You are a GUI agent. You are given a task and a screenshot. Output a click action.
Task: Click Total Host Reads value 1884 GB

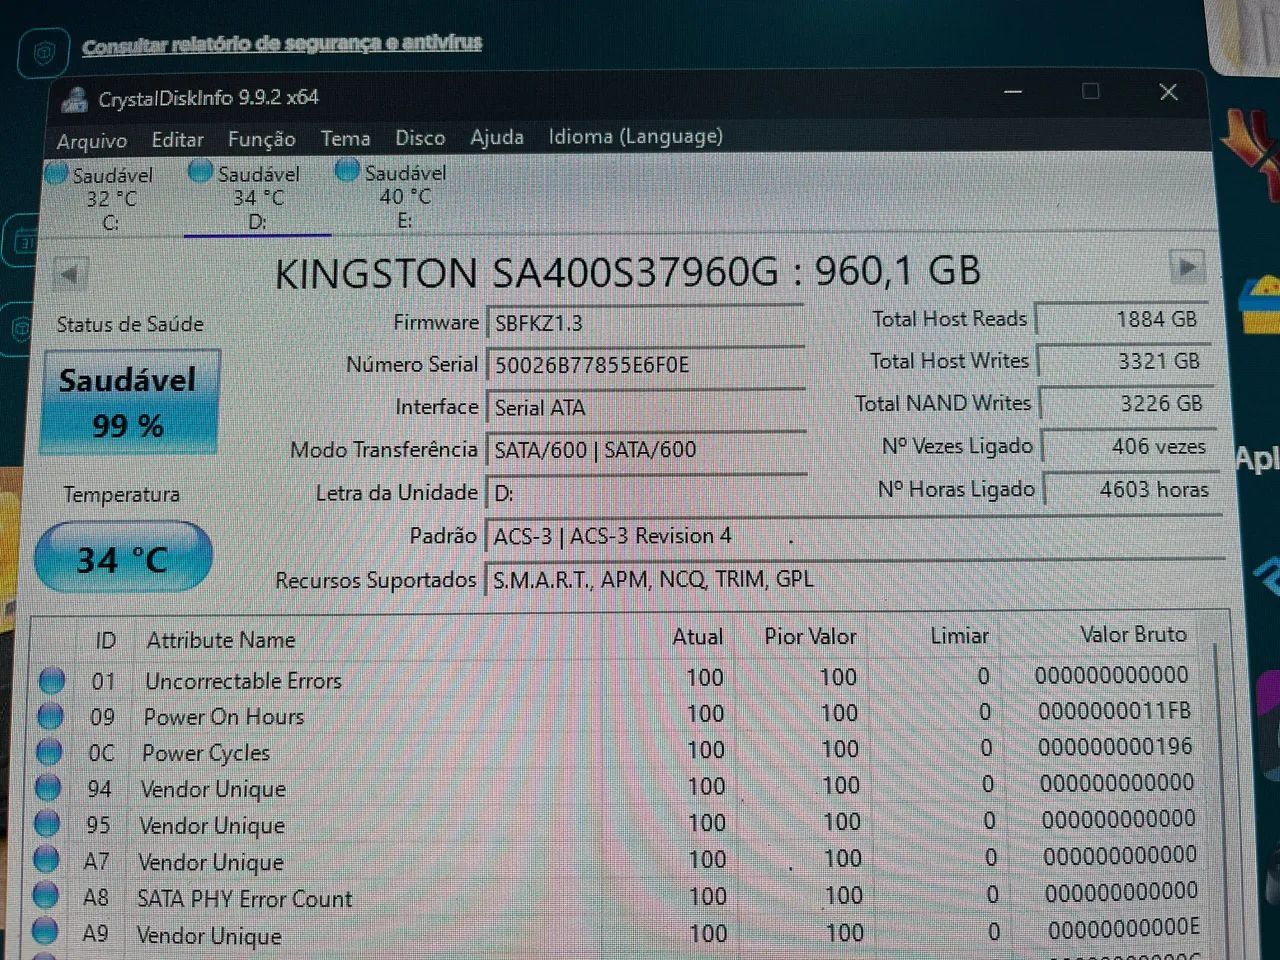(1121, 319)
